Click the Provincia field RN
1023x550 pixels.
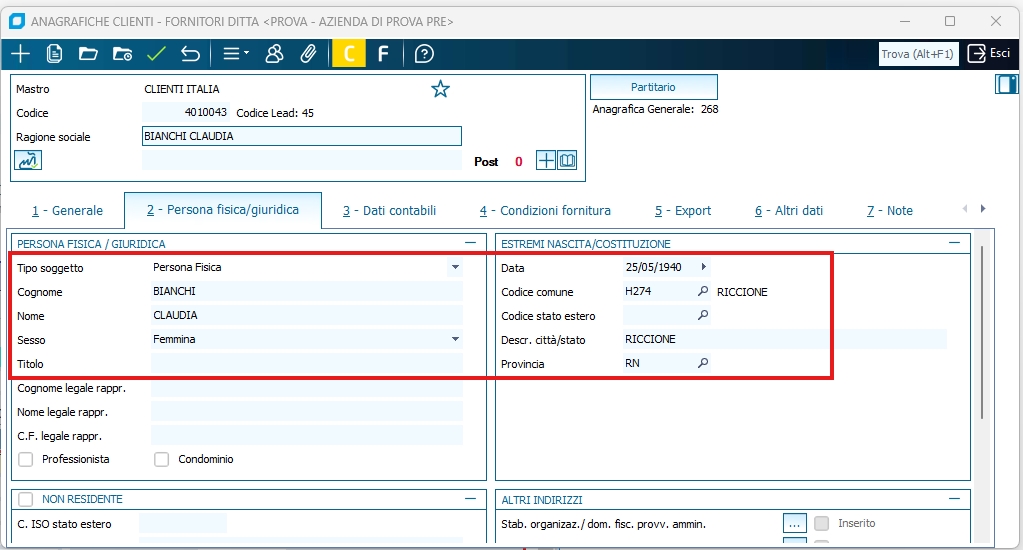pyautogui.click(x=659, y=363)
